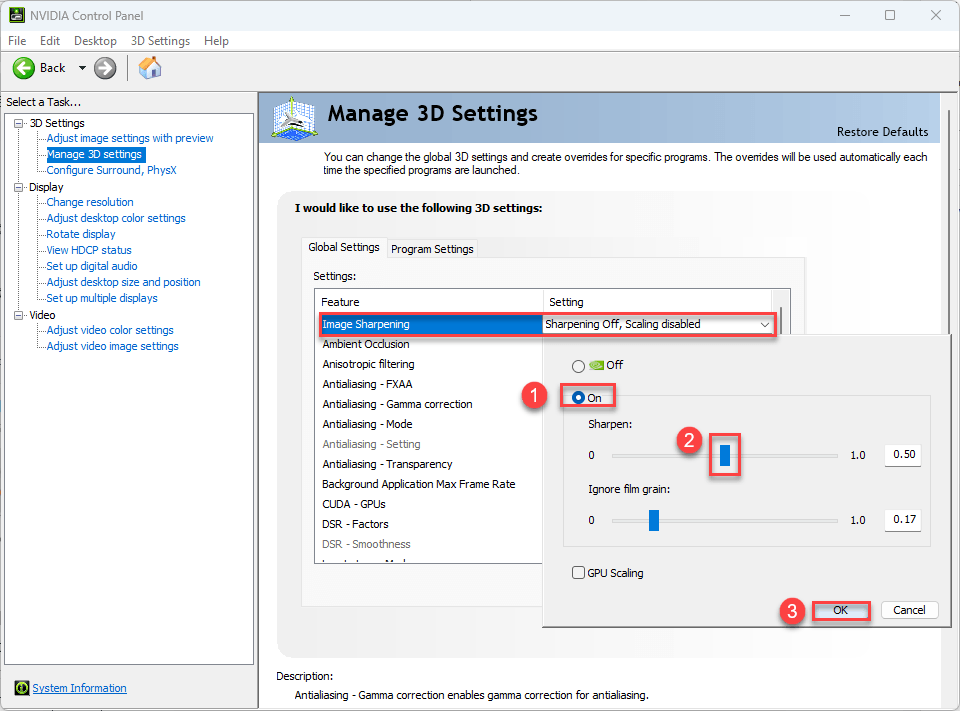Screen dimensions: 960x711
Task: Click the Forward arrow icon in toolbar
Action: pyautogui.click(x=105, y=68)
